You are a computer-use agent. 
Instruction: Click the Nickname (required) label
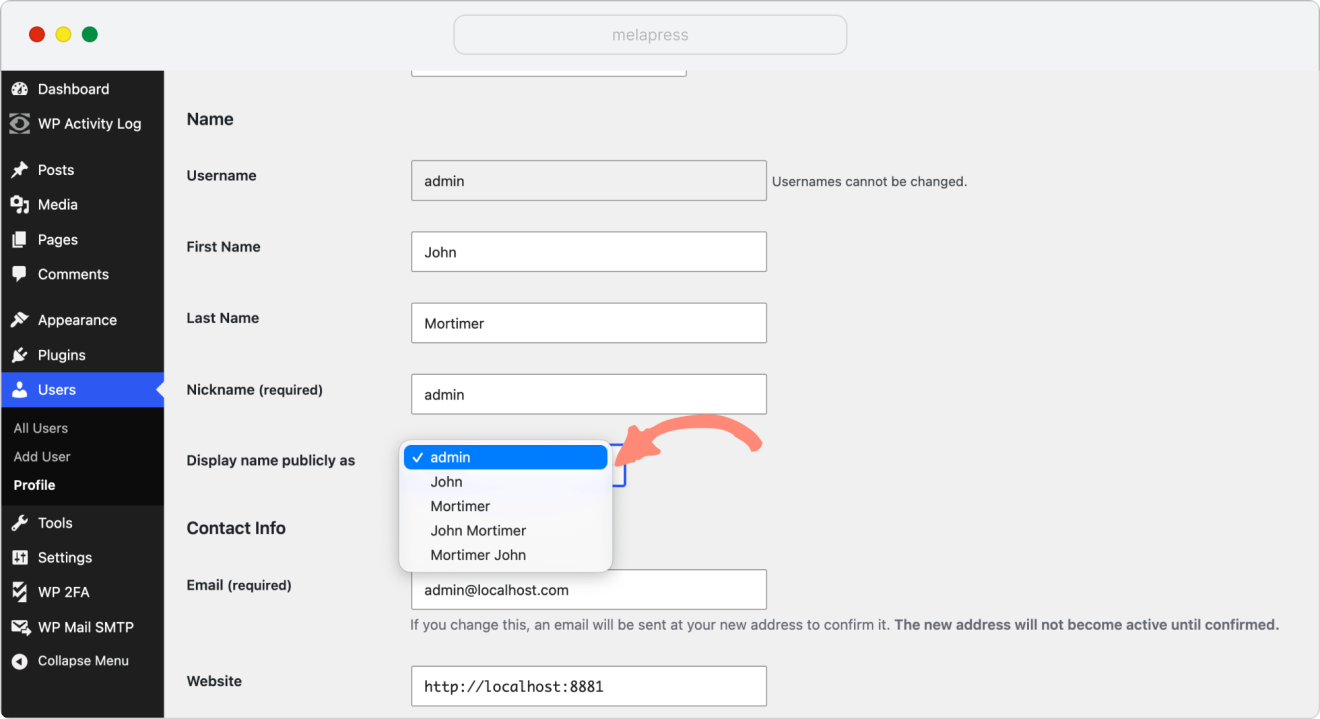tap(254, 390)
